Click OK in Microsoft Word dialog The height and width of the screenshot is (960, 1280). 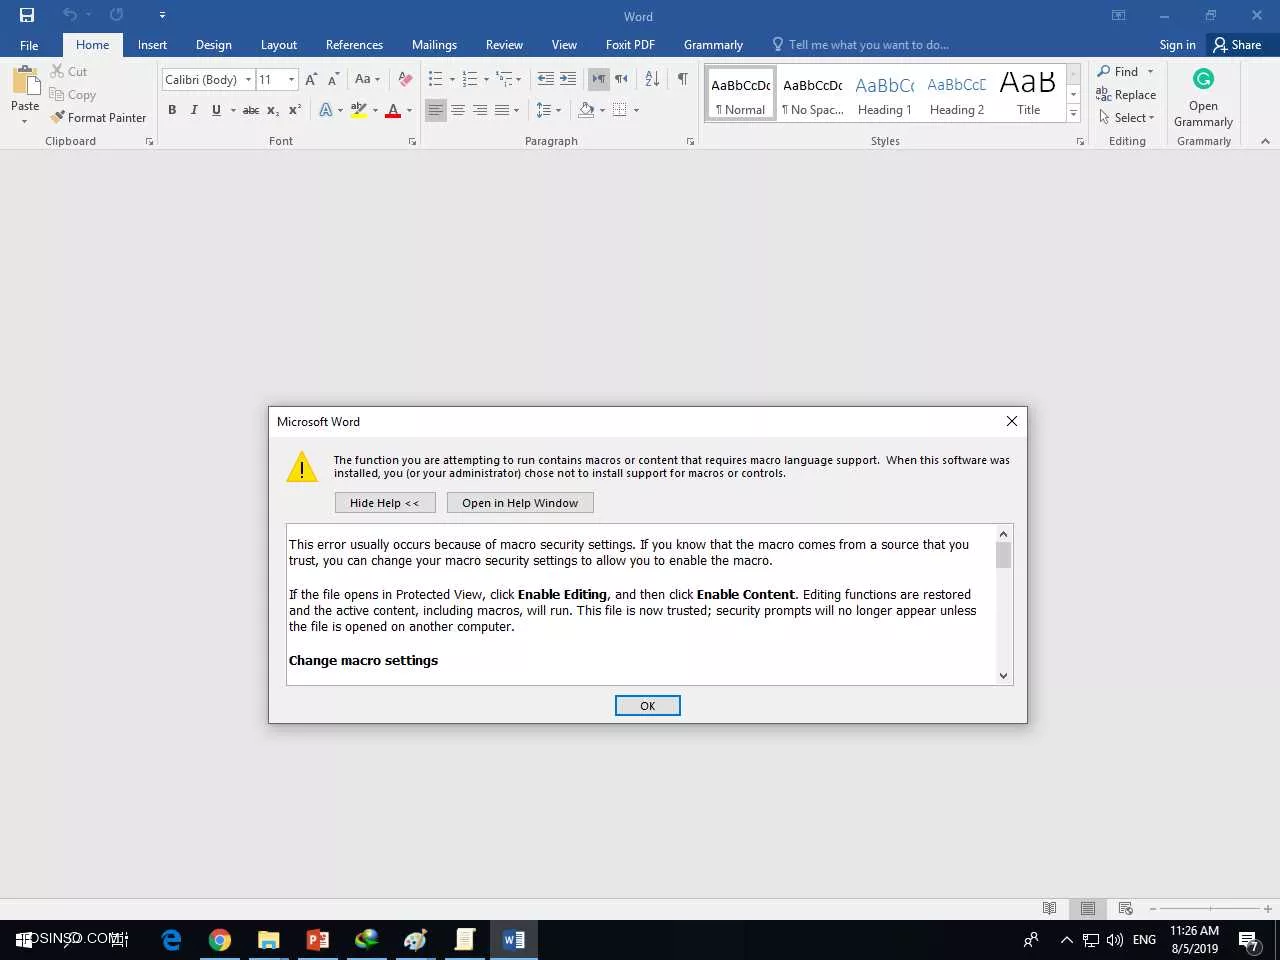pyautogui.click(x=648, y=706)
